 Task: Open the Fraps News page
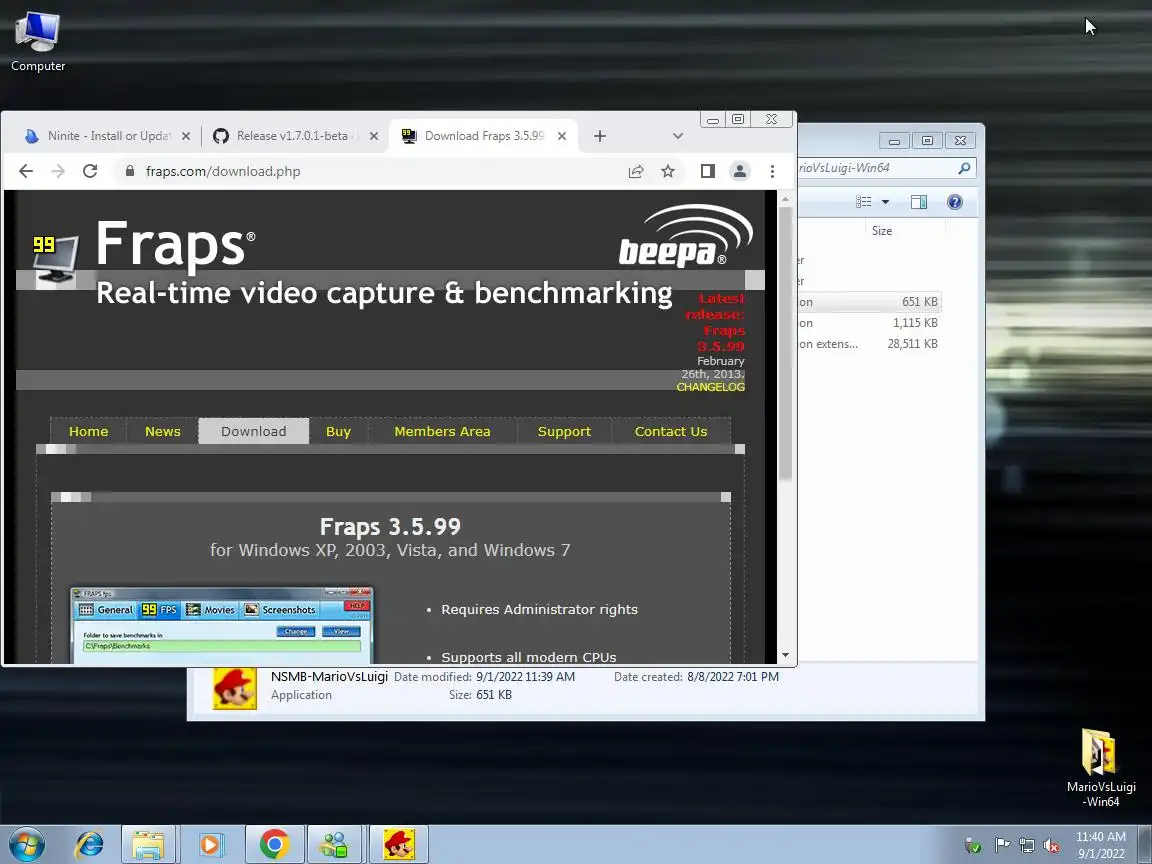pos(162,431)
